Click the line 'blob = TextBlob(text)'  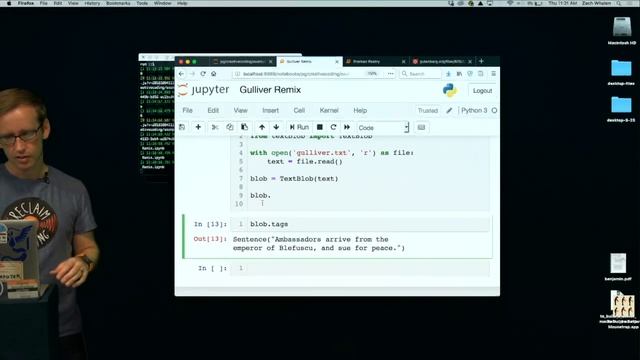click(x=294, y=179)
